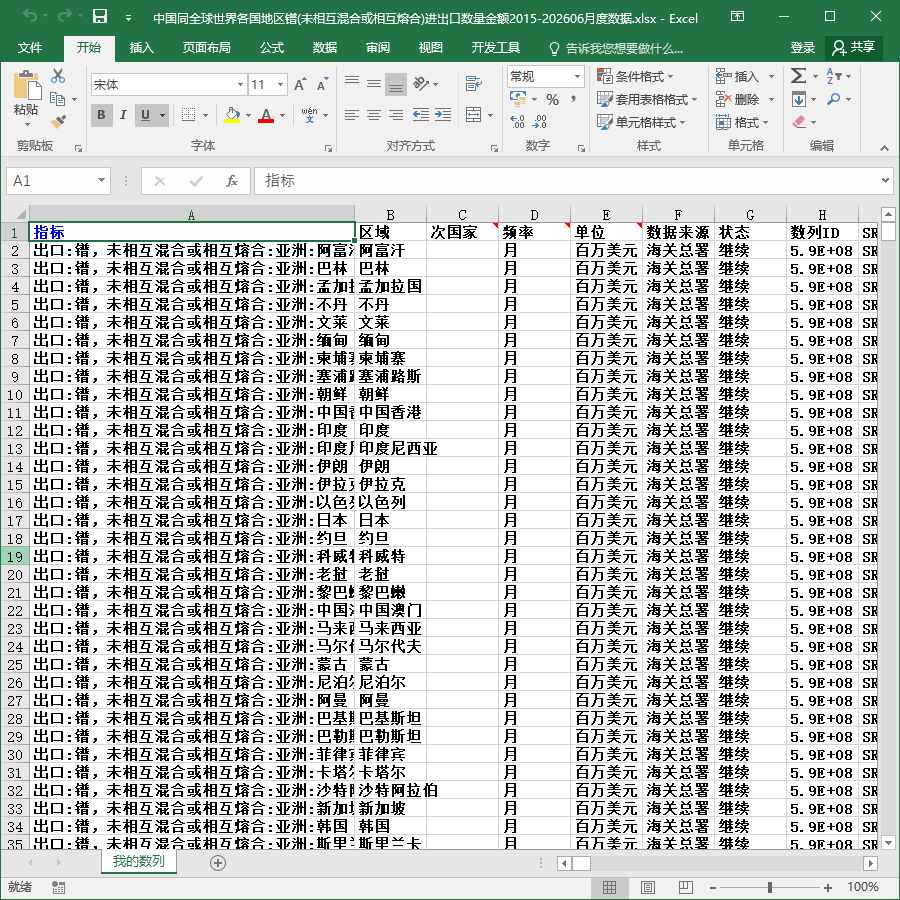The height and width of the screenshot is (900, 900).
Task: Open the 条件格式 dropdown menu
Action: pos(635,76)
